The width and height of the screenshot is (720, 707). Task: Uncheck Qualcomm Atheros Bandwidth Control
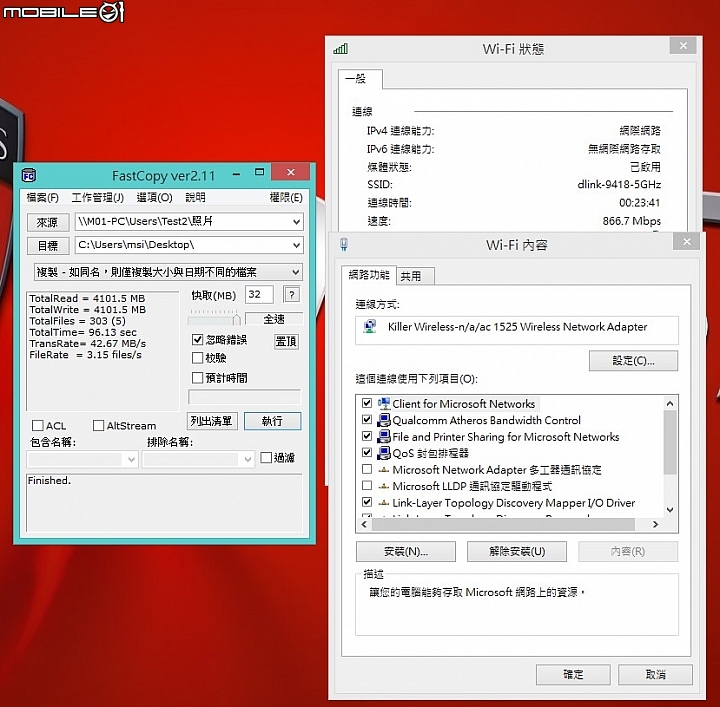point(367,420)
